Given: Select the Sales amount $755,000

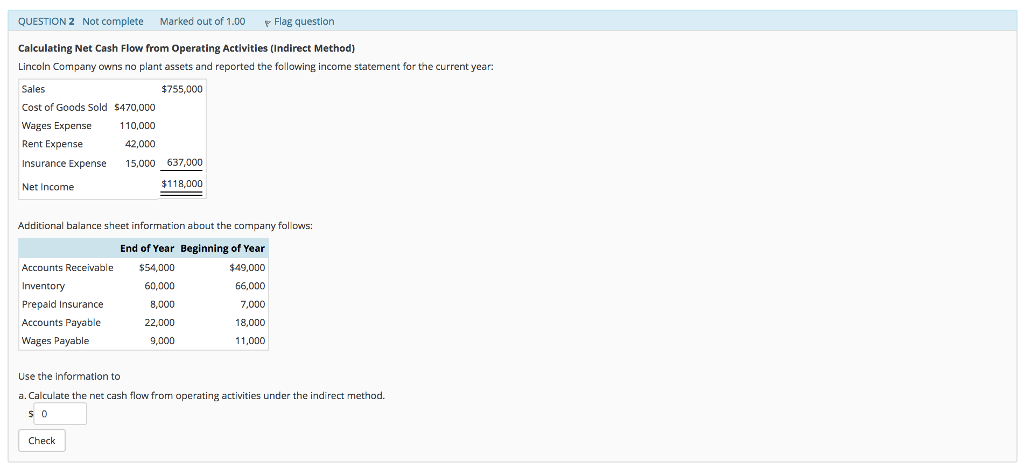Looking at the screenshot, I should point(182,89).
